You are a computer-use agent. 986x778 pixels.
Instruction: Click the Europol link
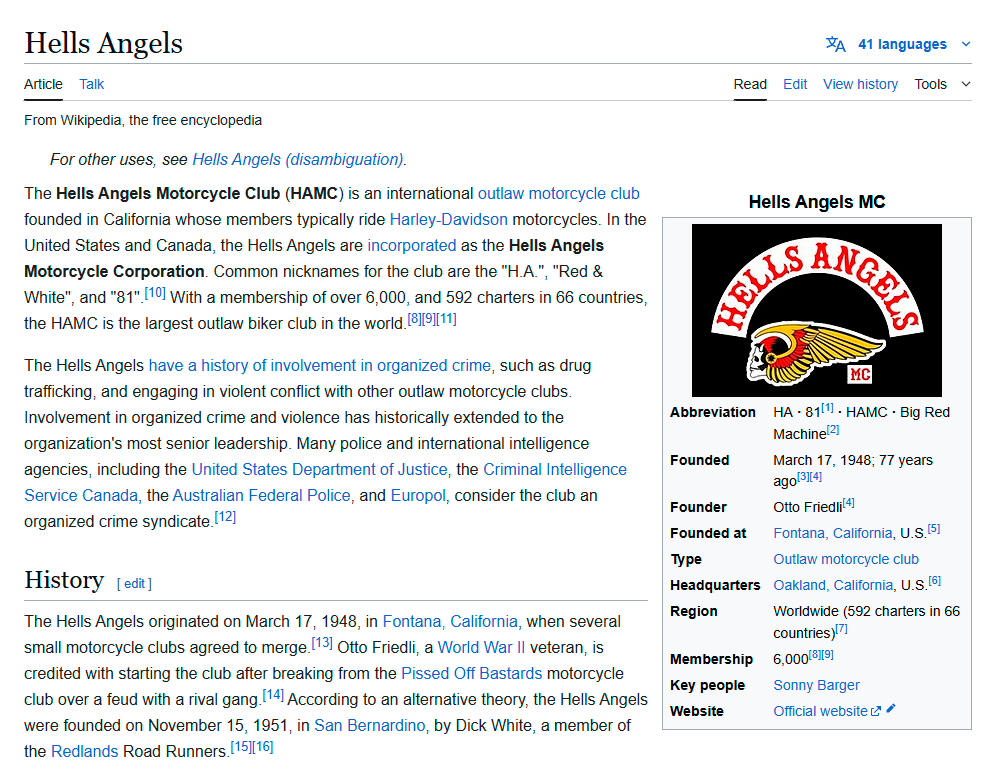click(x=418, y=496)
